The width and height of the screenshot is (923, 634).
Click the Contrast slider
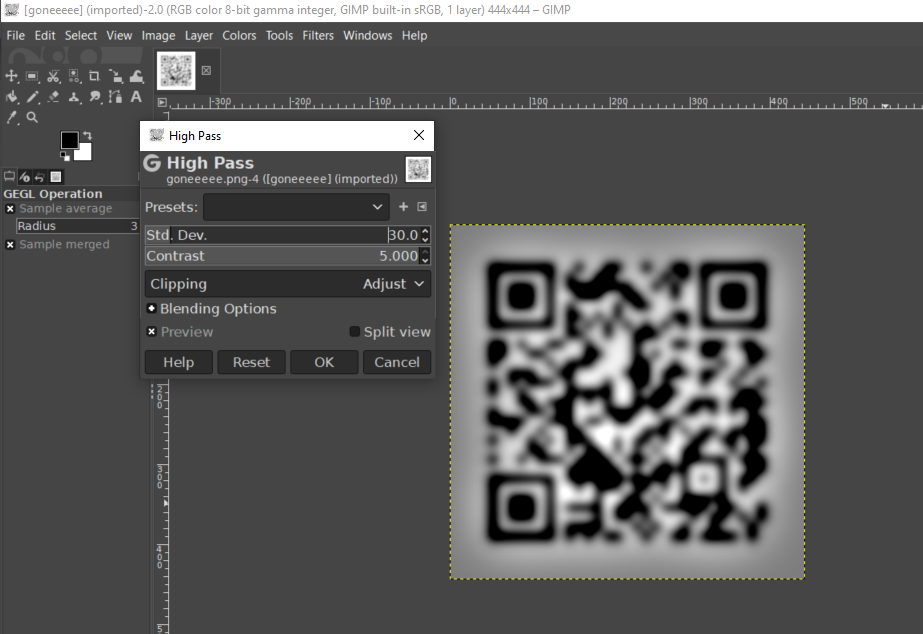point(280,256)
